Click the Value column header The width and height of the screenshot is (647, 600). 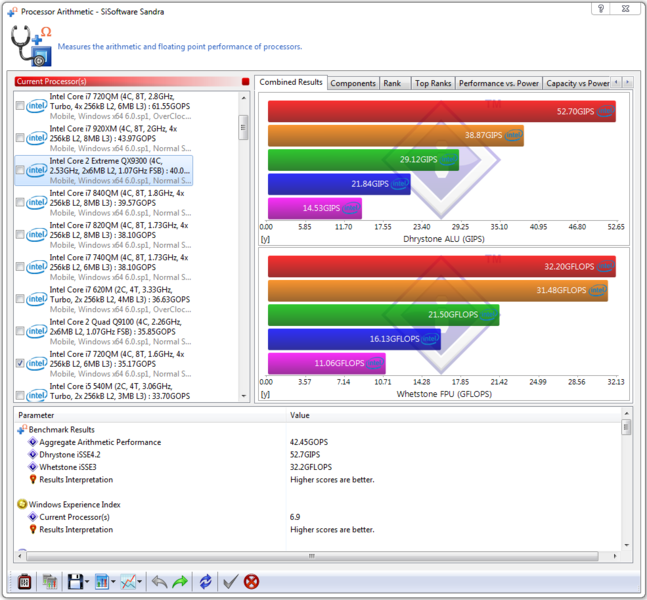pos(453,415)
